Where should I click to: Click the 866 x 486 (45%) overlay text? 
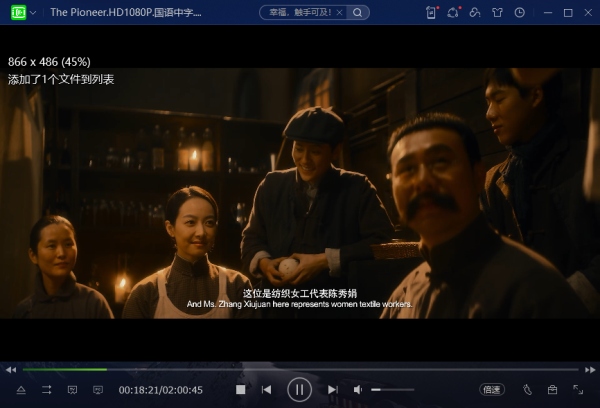(x=49, y=62)
